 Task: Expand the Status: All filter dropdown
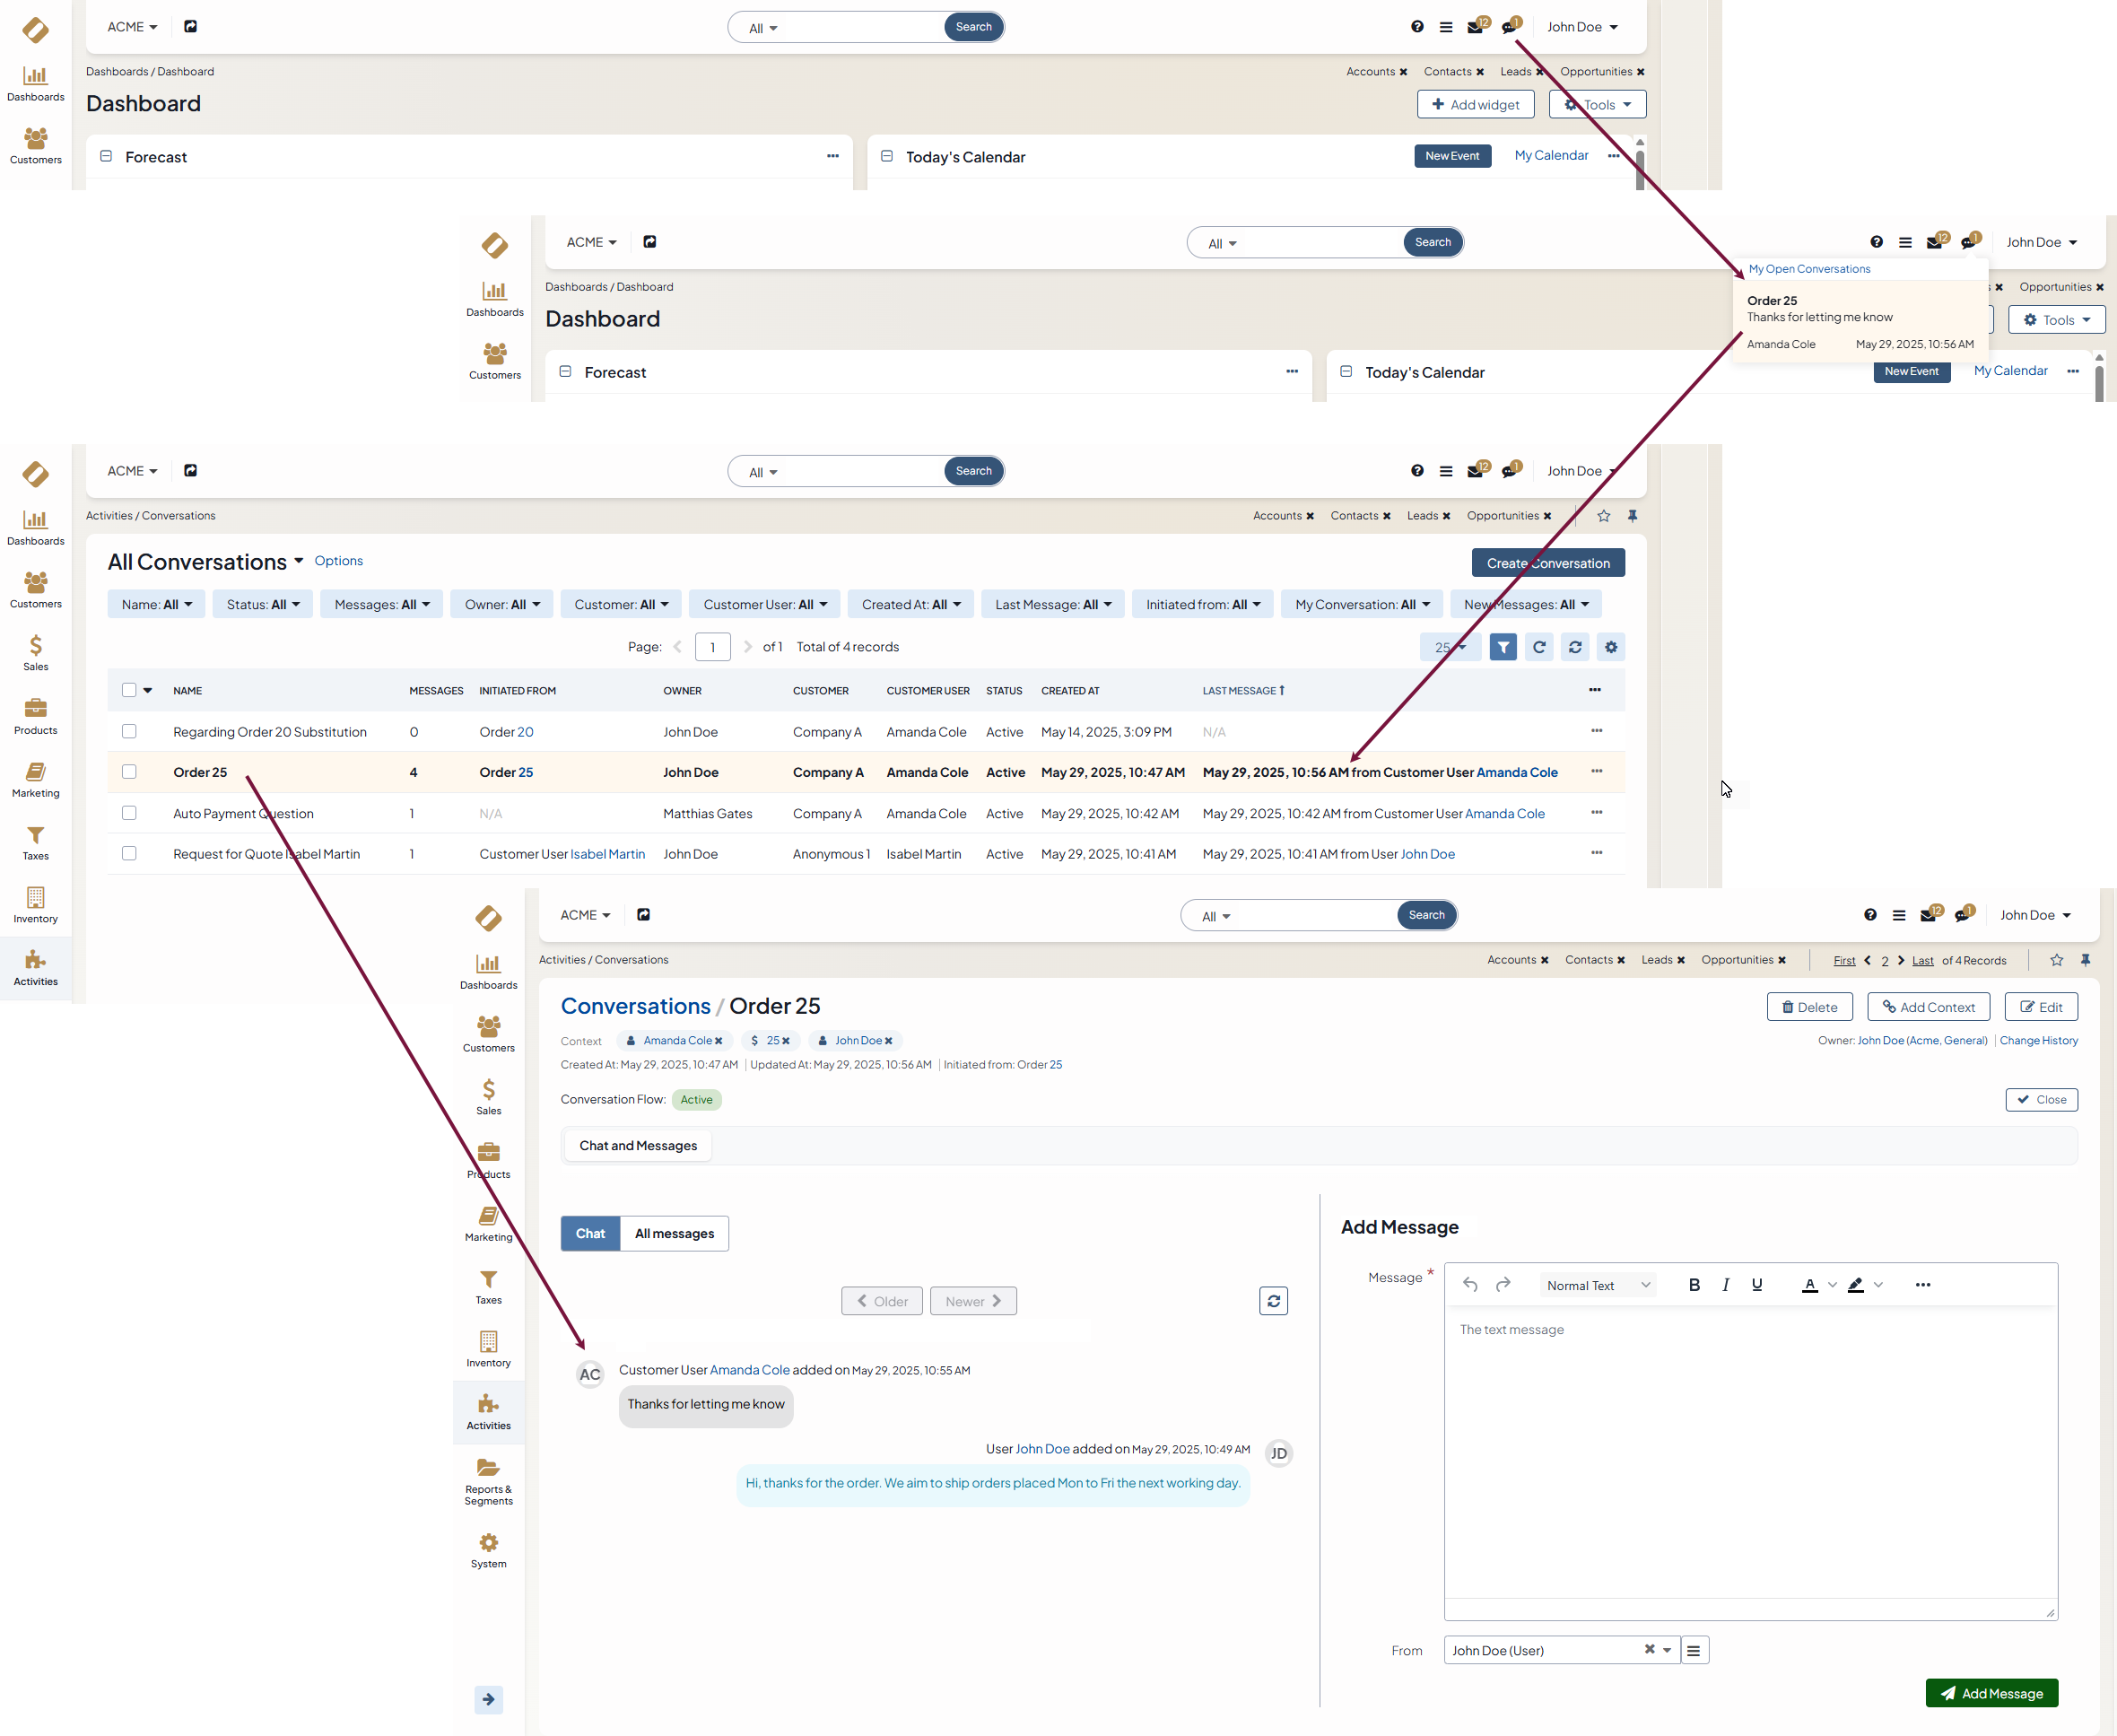point(262,604)
